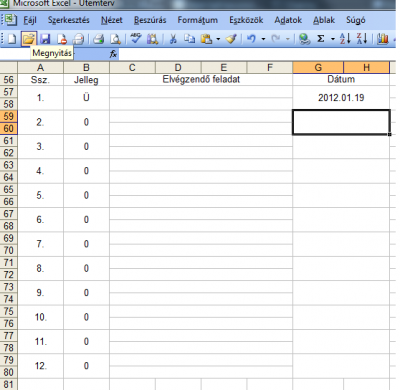Select the 'Dátum' header cell
Viewport: 400px width, 390px height.
coord(341,79)
